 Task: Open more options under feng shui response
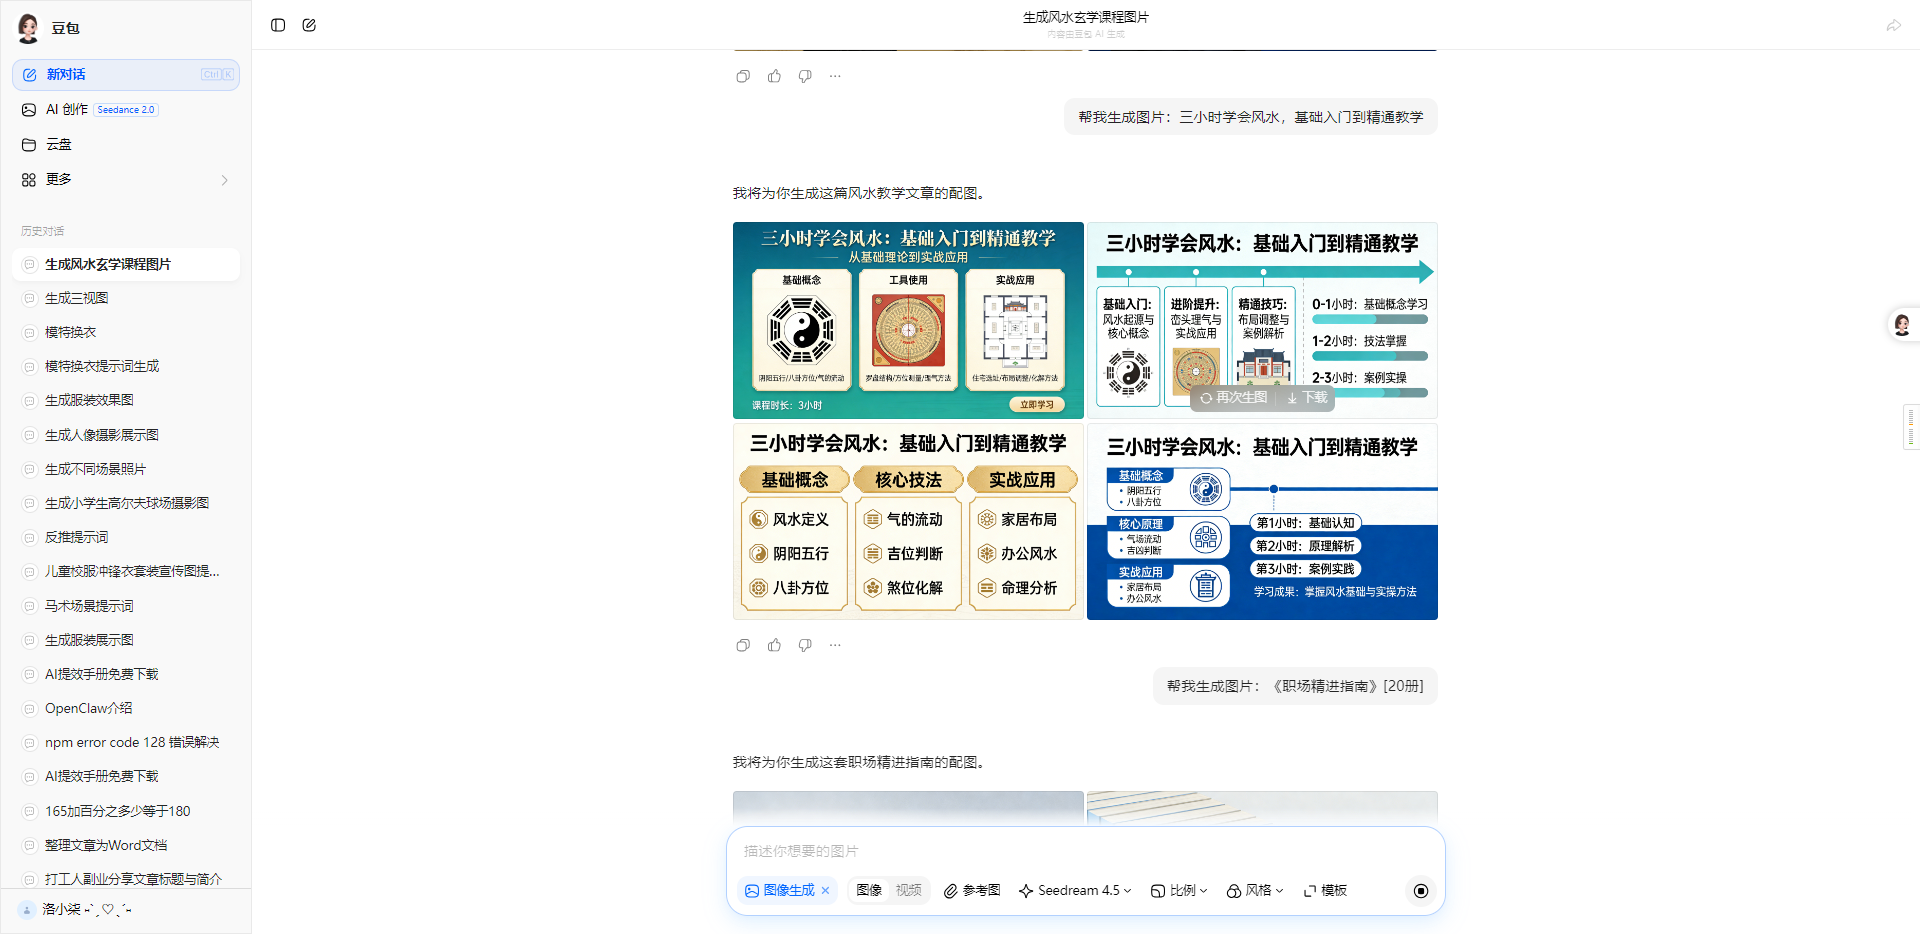(835, 645)
